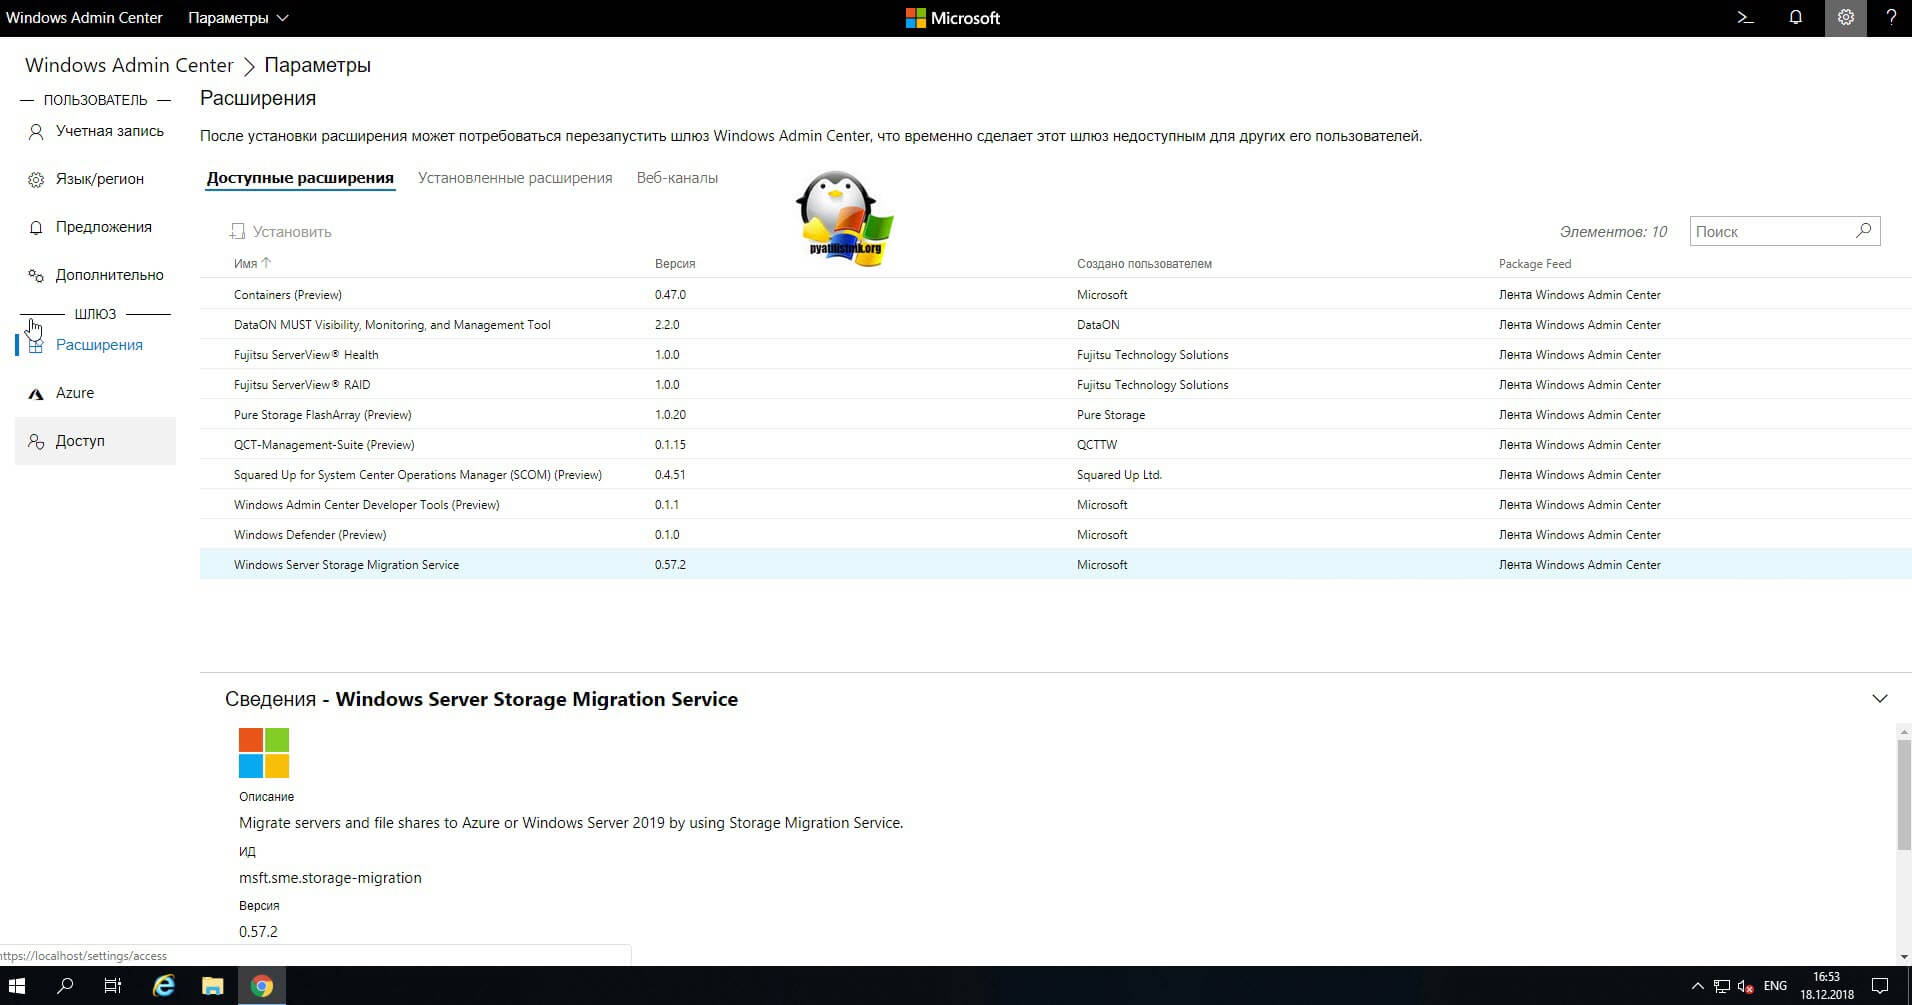Click the Microsoft logo in header

click(x=953, y=18)
